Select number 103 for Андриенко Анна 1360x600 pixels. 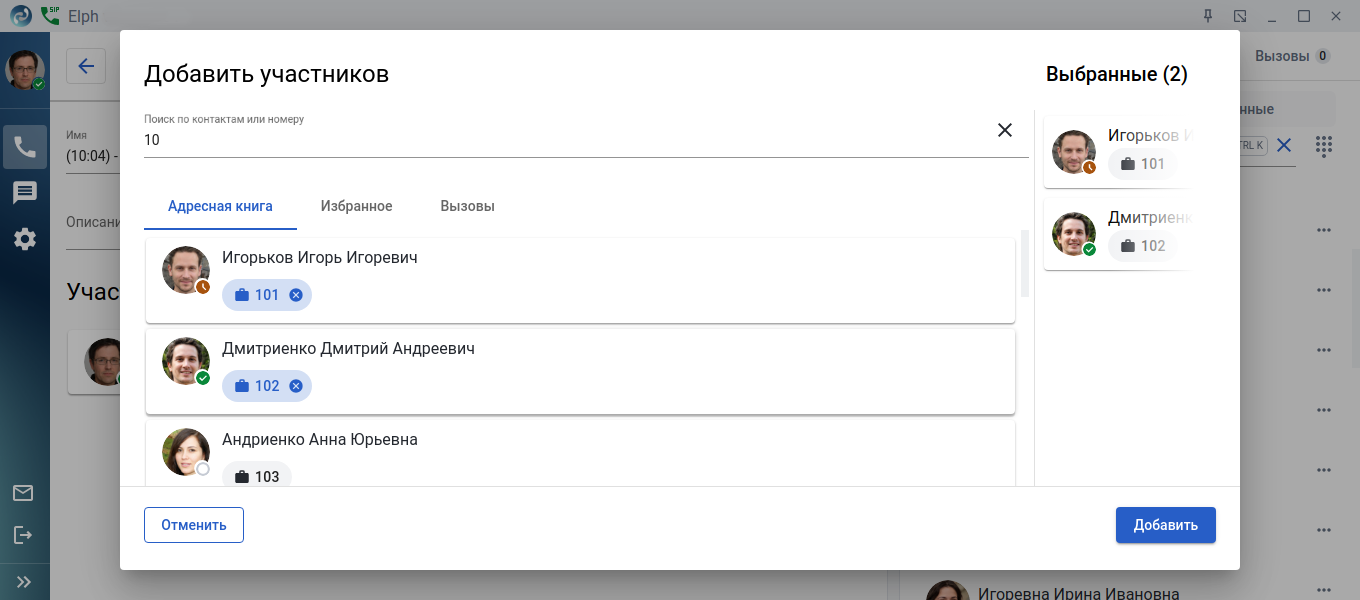257,477
